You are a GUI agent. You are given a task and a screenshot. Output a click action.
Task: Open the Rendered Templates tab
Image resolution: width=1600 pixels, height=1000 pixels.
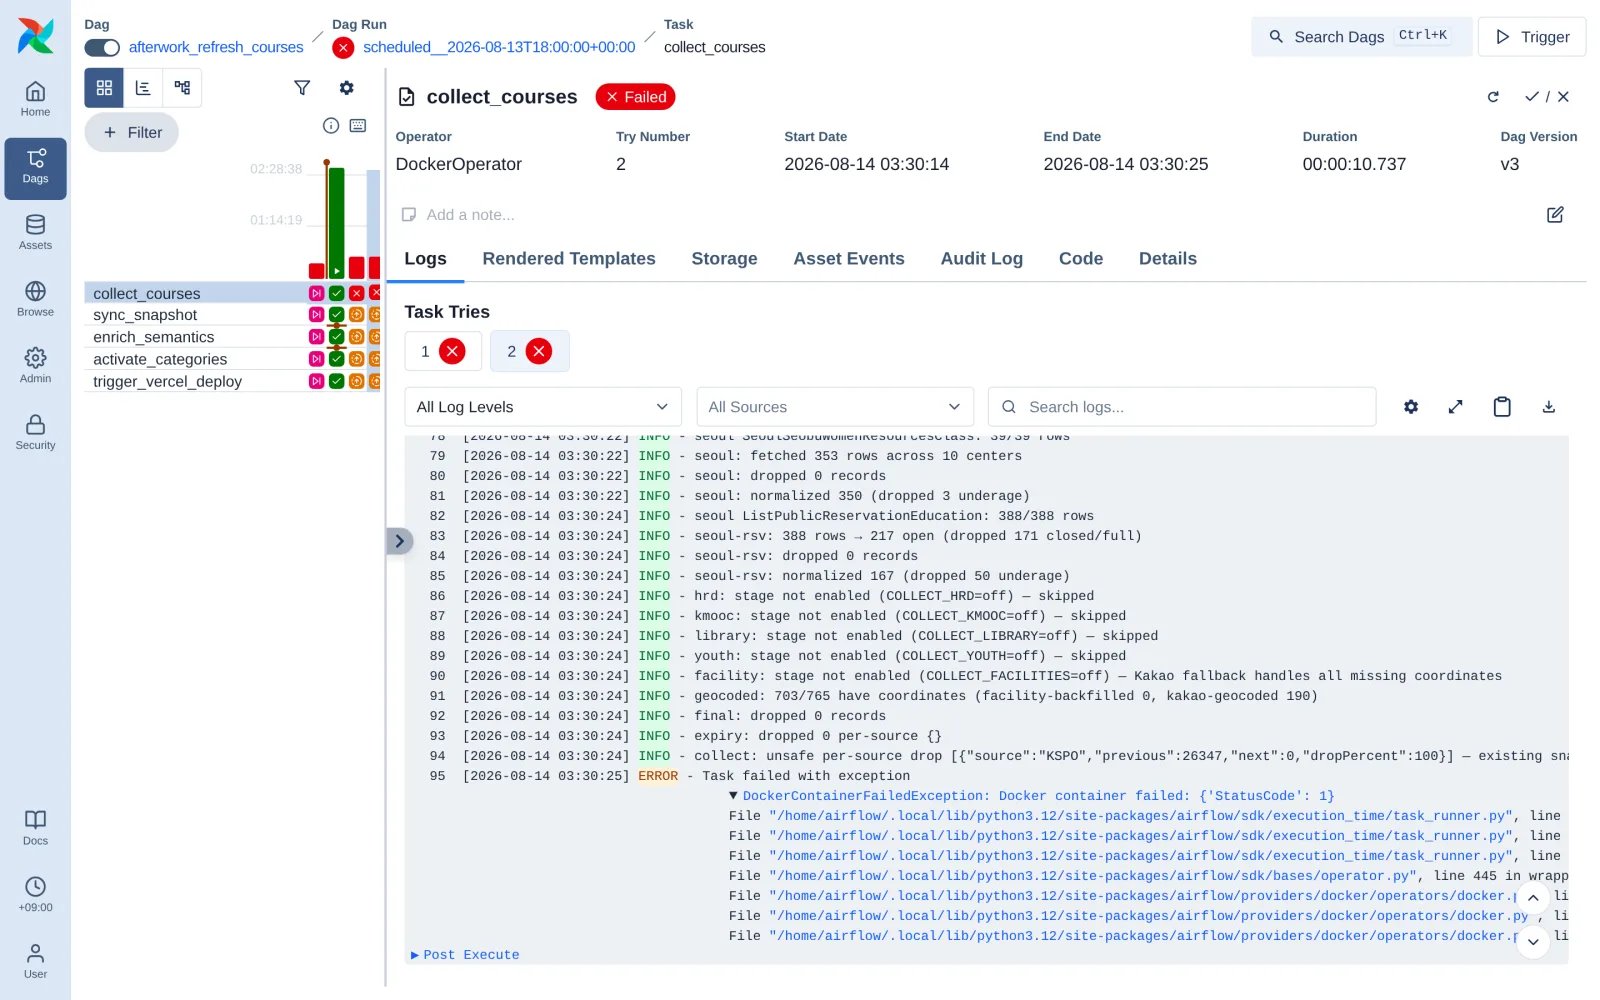click(569, 259)
